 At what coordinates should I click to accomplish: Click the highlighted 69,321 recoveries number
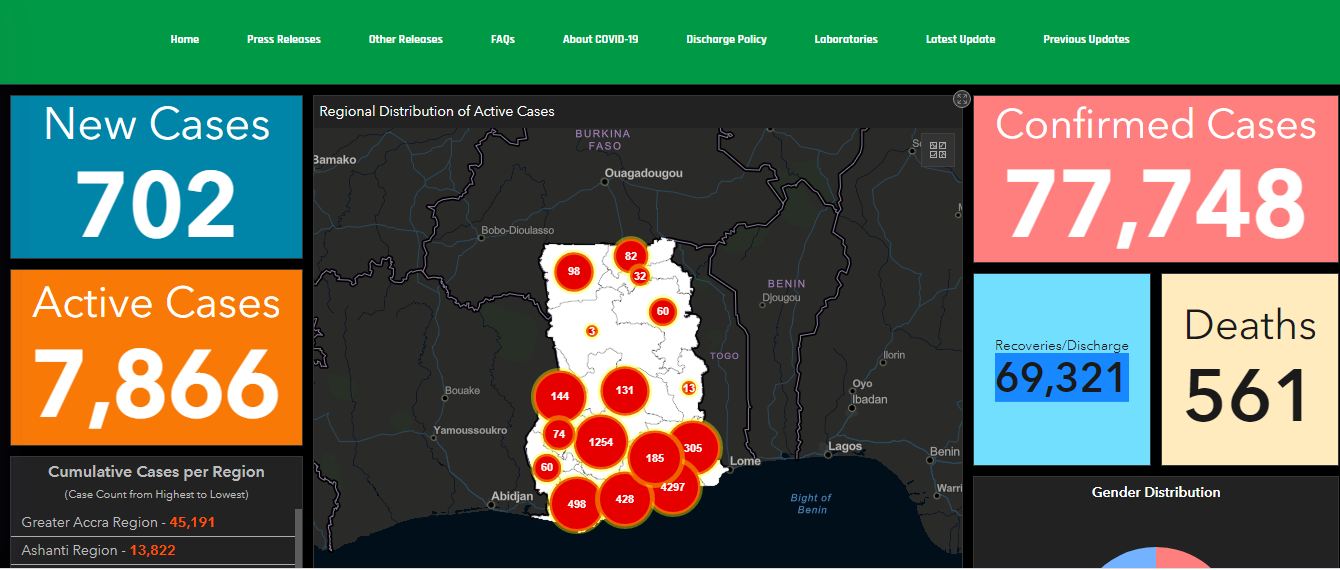(1061, 378)
